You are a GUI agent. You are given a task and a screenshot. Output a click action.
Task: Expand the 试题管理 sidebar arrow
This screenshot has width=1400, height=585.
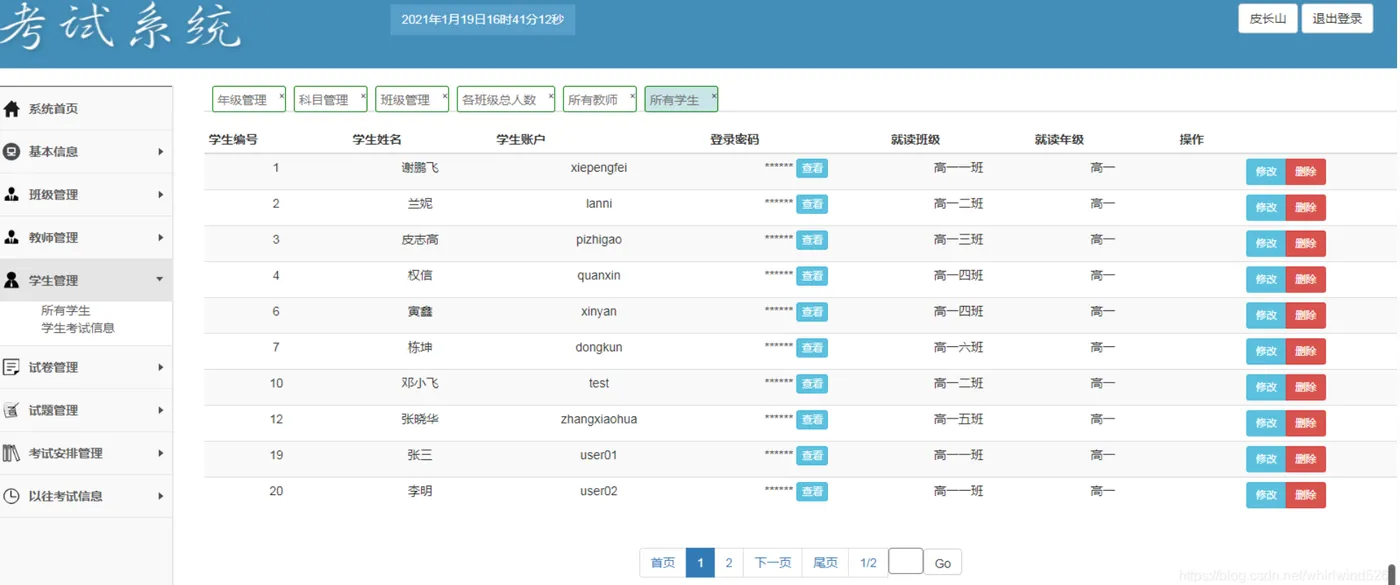click(160, 410)
